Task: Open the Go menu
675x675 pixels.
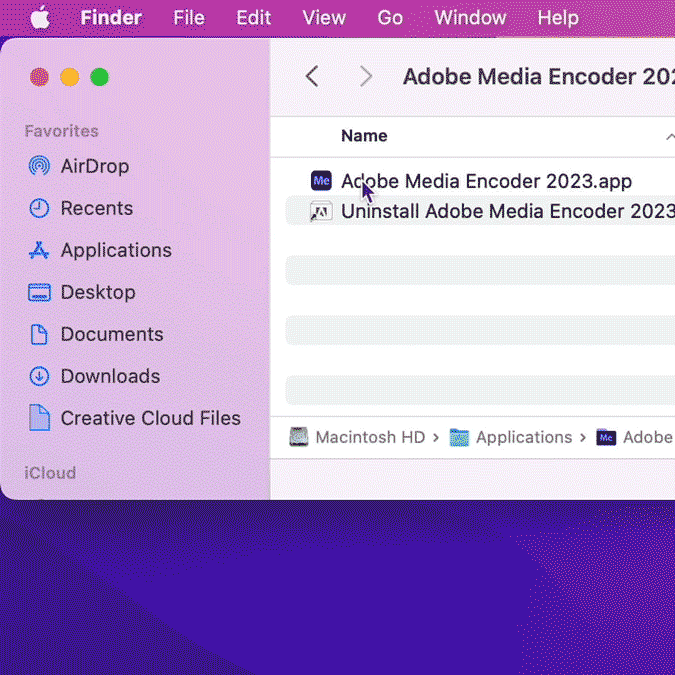Action: (390, 18)
